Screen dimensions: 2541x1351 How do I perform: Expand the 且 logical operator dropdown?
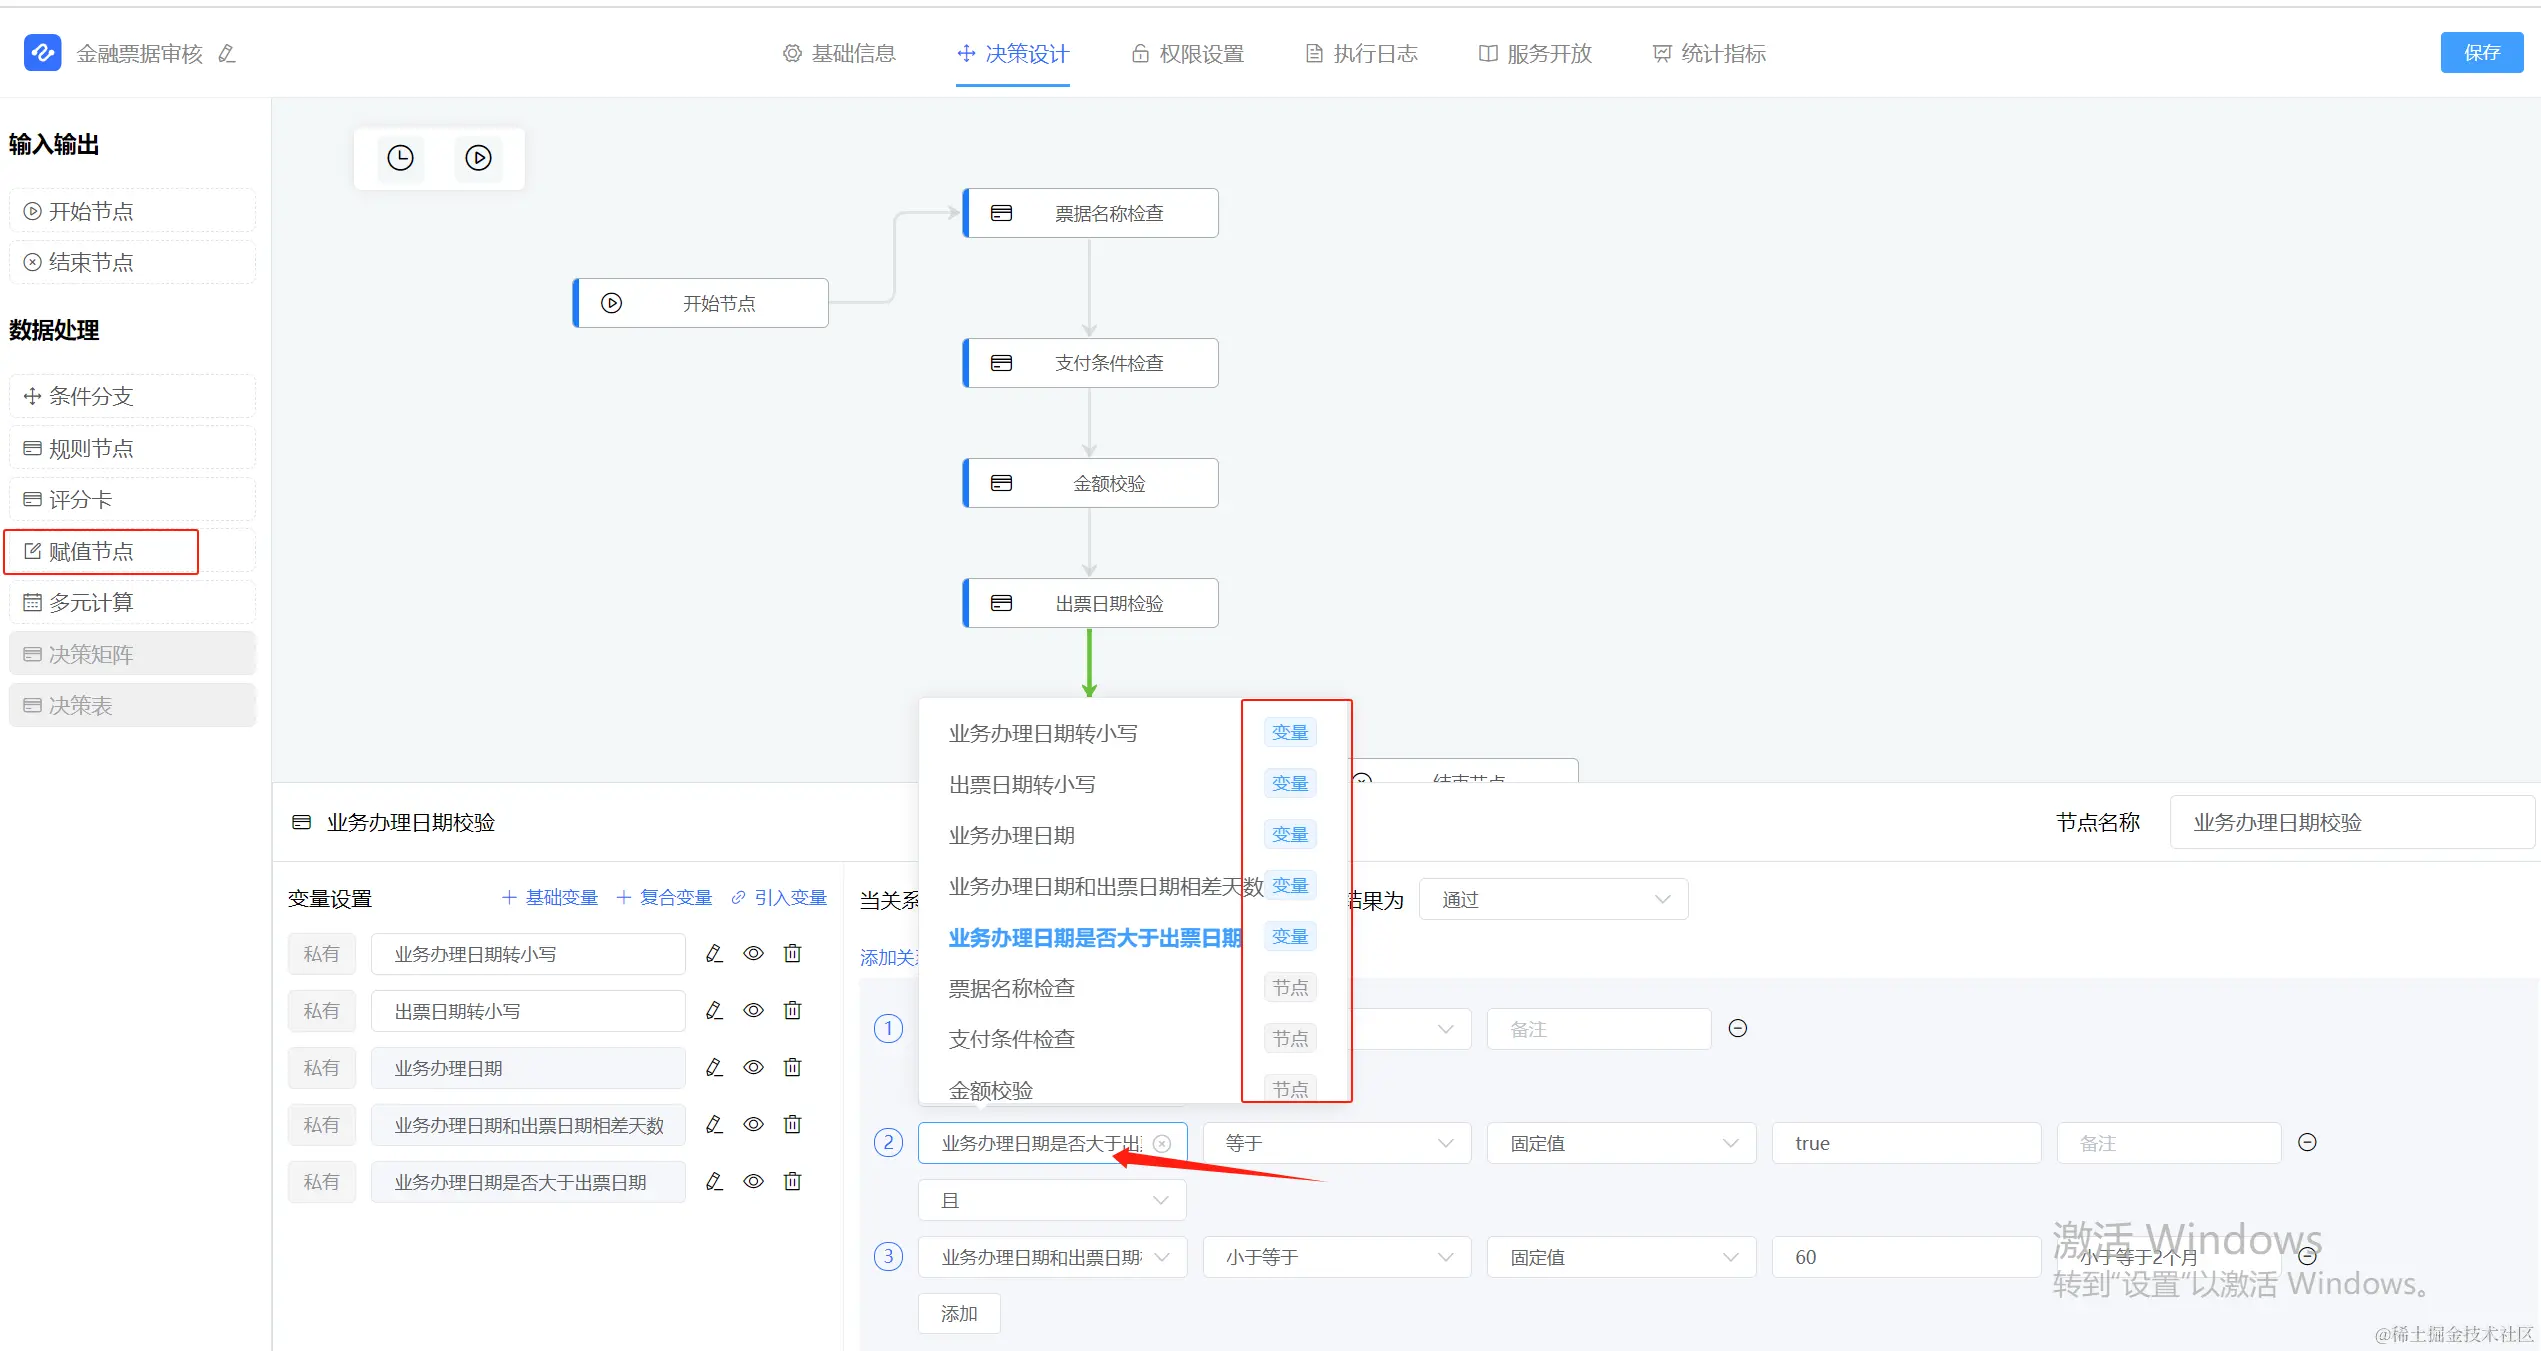coord(1052,1200)
